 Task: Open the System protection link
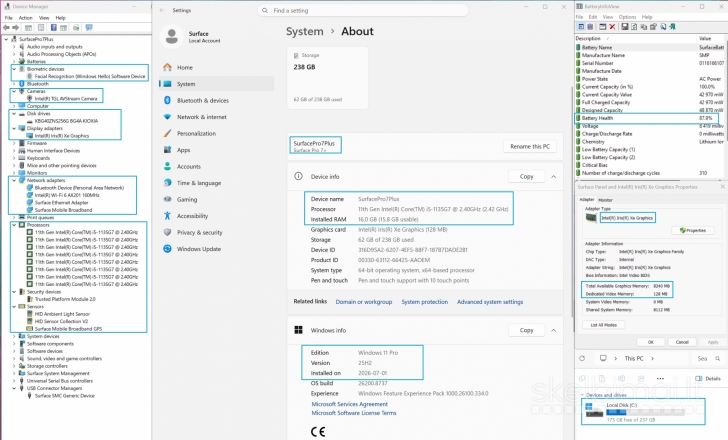click(424, 302)
